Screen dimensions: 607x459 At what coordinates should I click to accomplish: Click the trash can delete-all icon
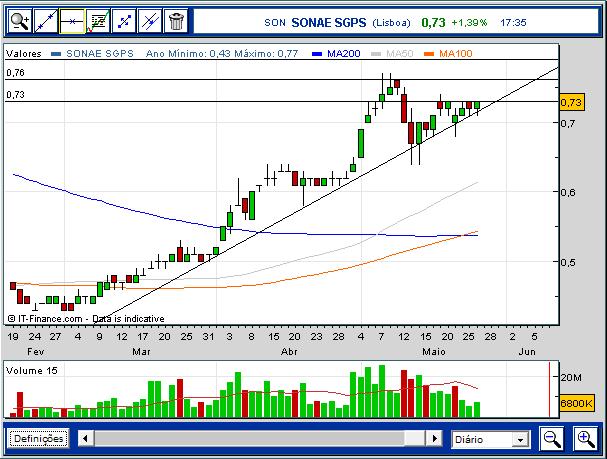pyautogui.click(x=176, y=21)
